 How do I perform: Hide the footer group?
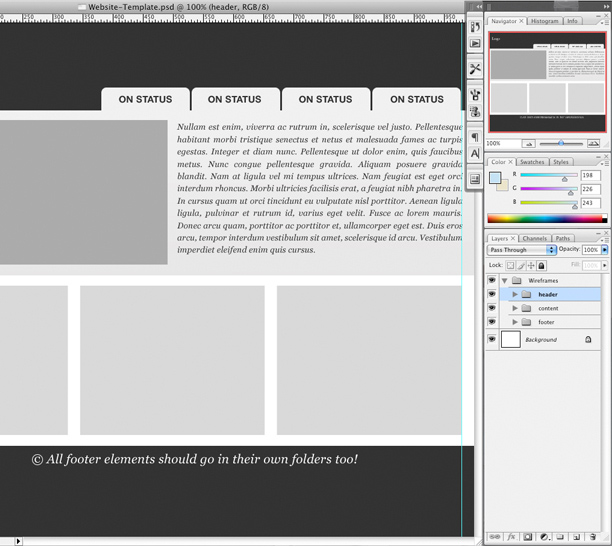[x=492, y=322]
